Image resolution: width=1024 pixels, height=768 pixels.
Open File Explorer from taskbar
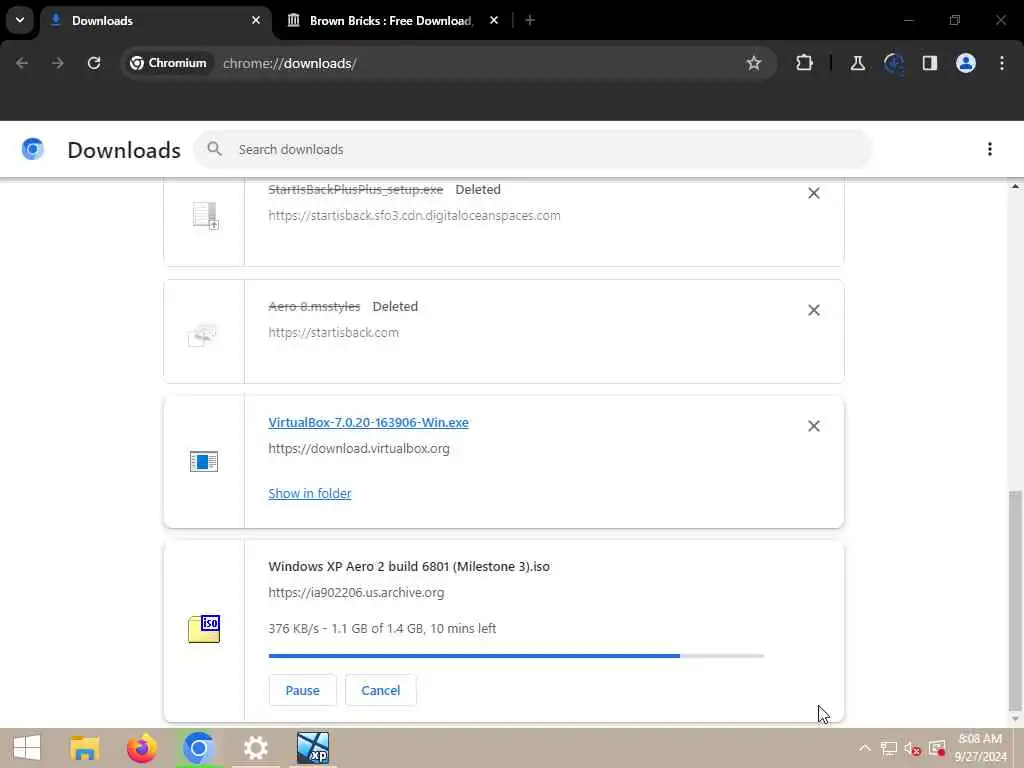point(84,748)
